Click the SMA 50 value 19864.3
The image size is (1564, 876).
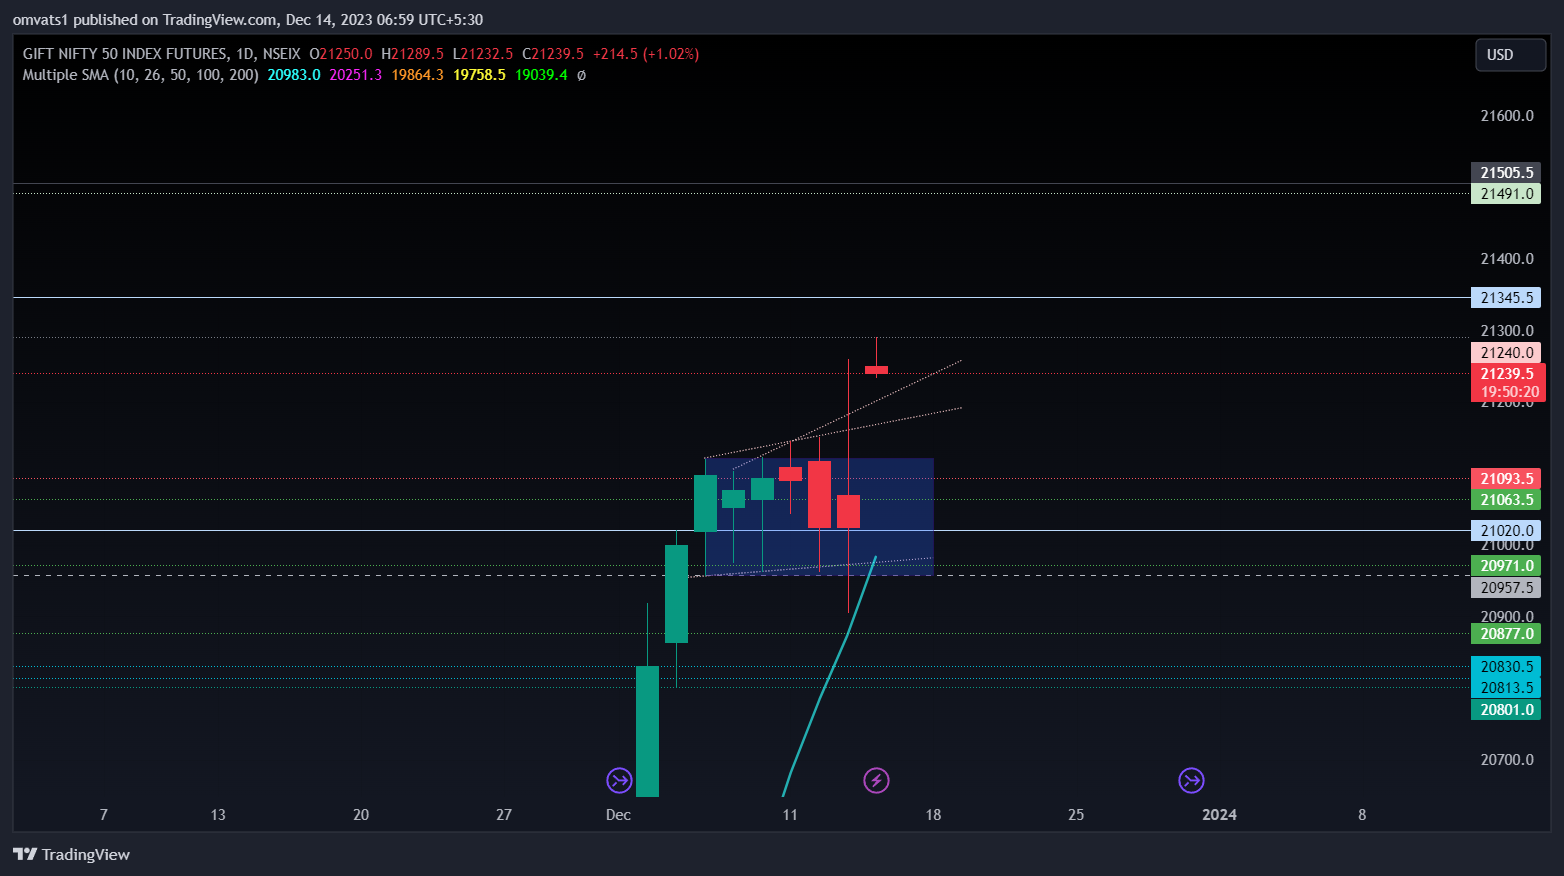418,75
